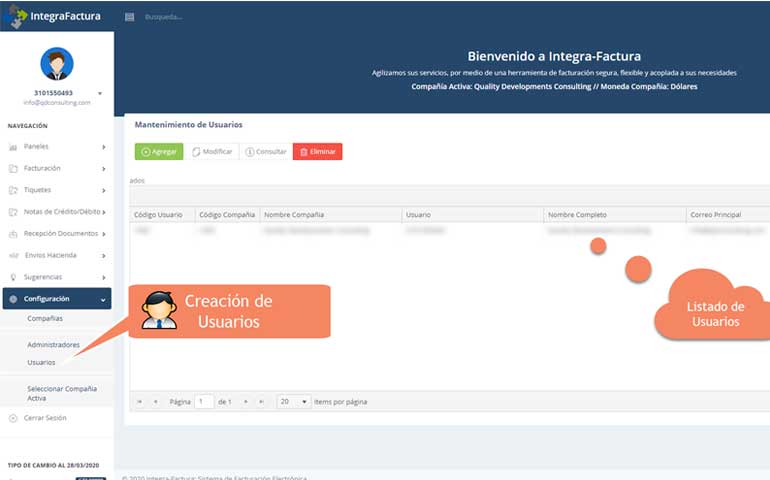Expand the Envíos Hacienda chevron
This screenshot has height=480, width=770.
(104, 255)
